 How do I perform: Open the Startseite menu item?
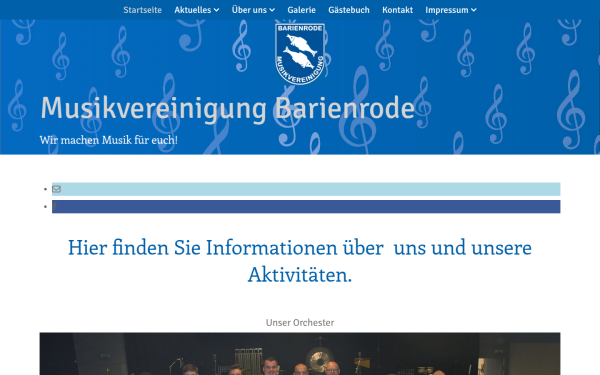(x=142, y=10)
